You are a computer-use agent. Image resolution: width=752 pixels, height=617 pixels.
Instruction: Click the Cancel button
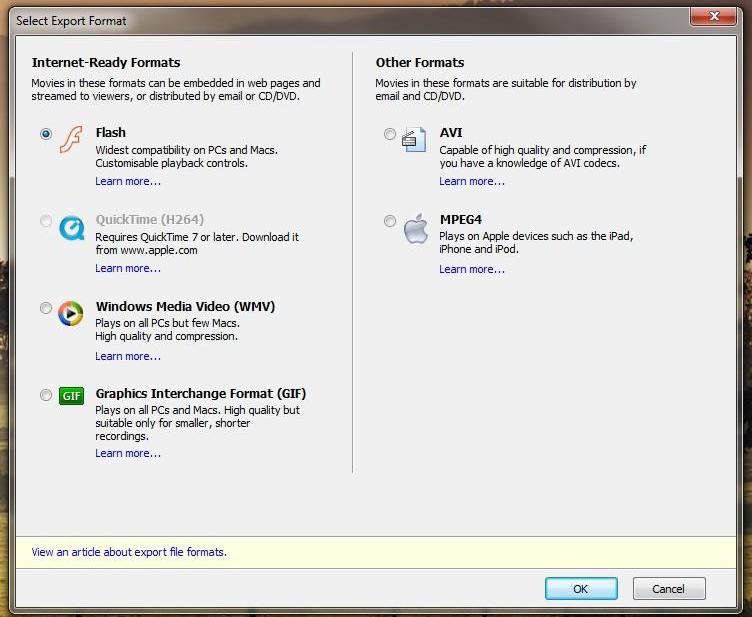(669, 589)
